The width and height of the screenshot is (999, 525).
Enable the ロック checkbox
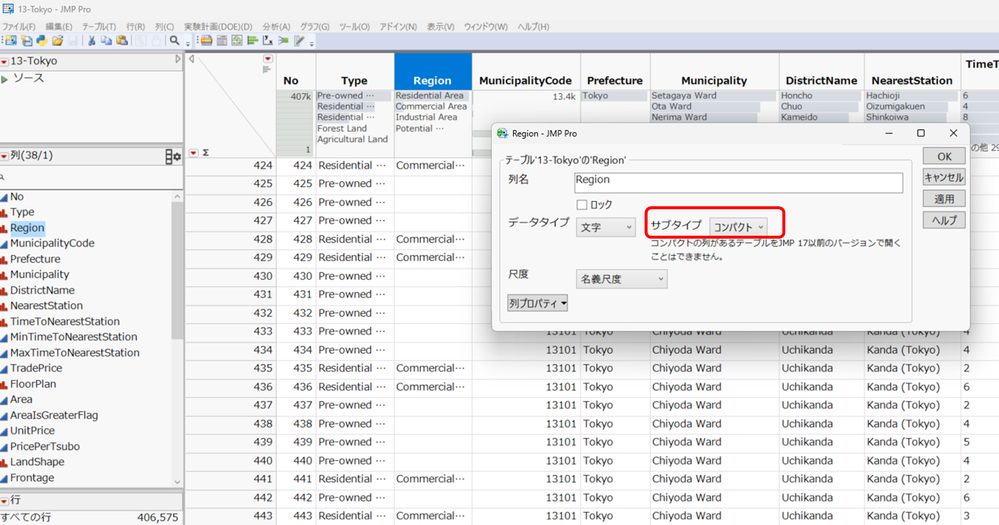(582, 205)
